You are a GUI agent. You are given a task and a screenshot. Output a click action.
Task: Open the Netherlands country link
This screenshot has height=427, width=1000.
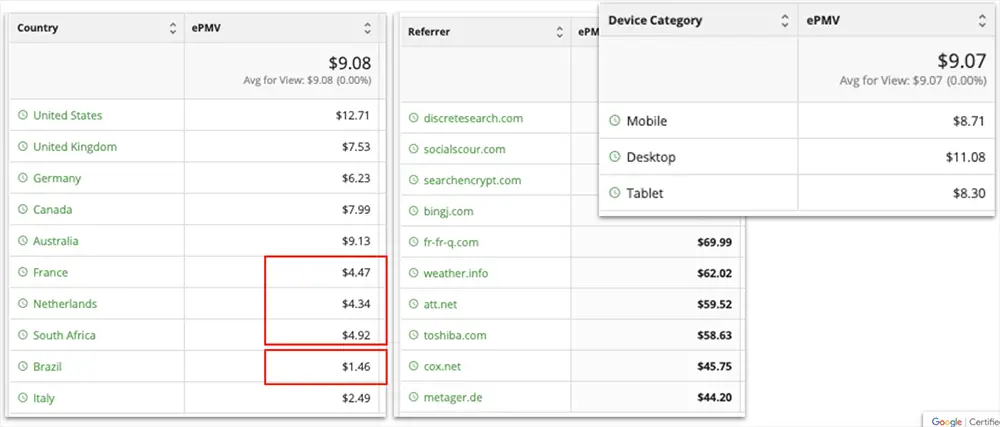click(65, 303)
